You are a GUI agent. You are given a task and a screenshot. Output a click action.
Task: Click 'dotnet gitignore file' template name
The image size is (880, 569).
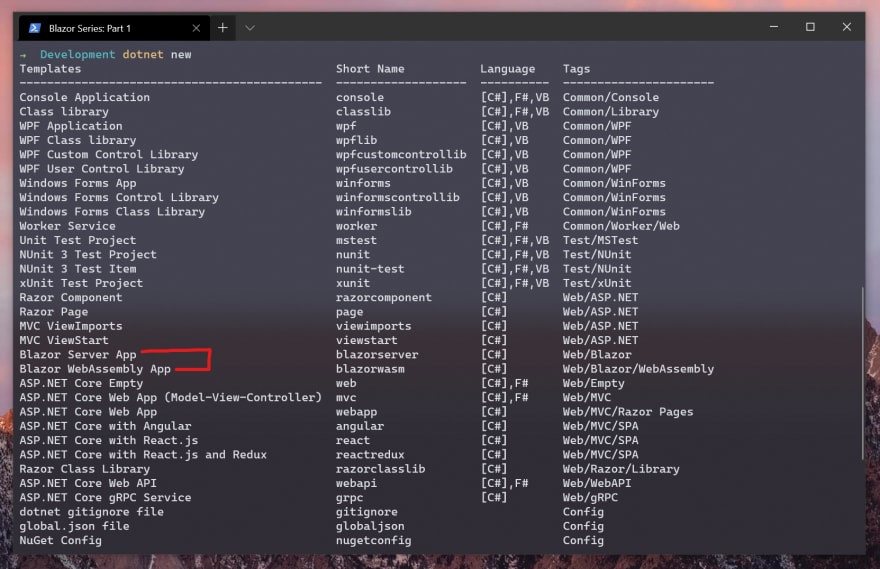pos(91,512)
